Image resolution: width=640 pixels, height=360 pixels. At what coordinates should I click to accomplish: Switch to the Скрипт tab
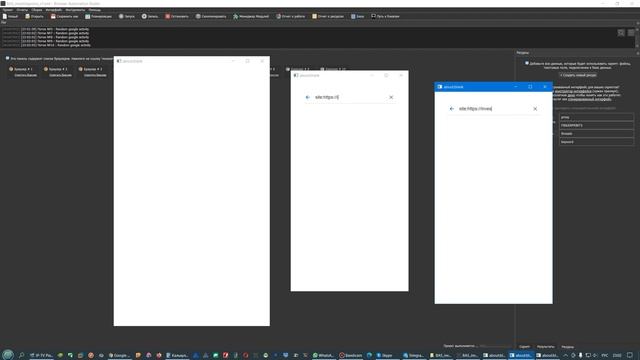(524, 347)
